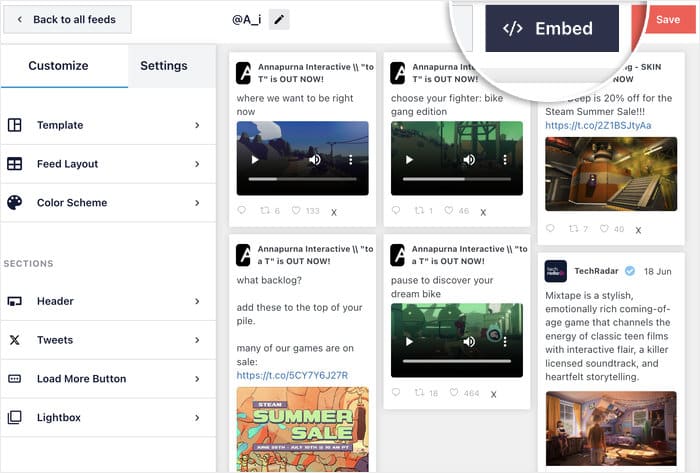Screen dimensions: 700x473
Task: Like the tweet with 464 likes
Action: click(x=454, y=392)
